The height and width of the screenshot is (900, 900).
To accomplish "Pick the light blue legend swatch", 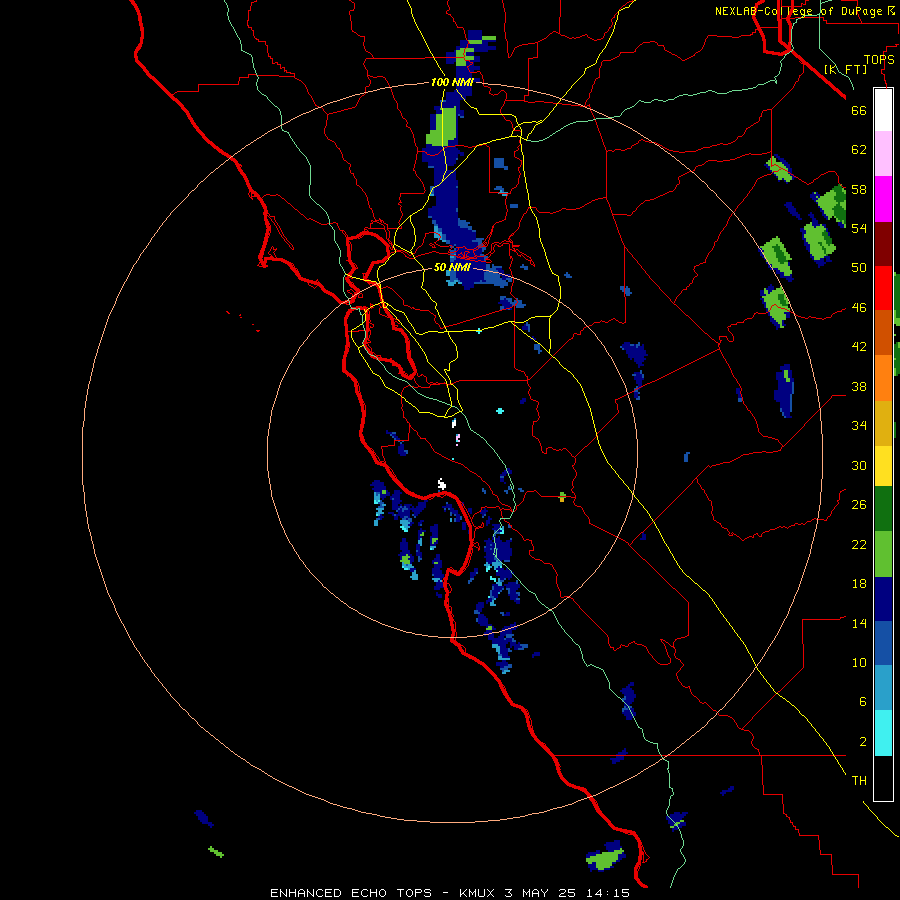I will click(x=883, y=688).
